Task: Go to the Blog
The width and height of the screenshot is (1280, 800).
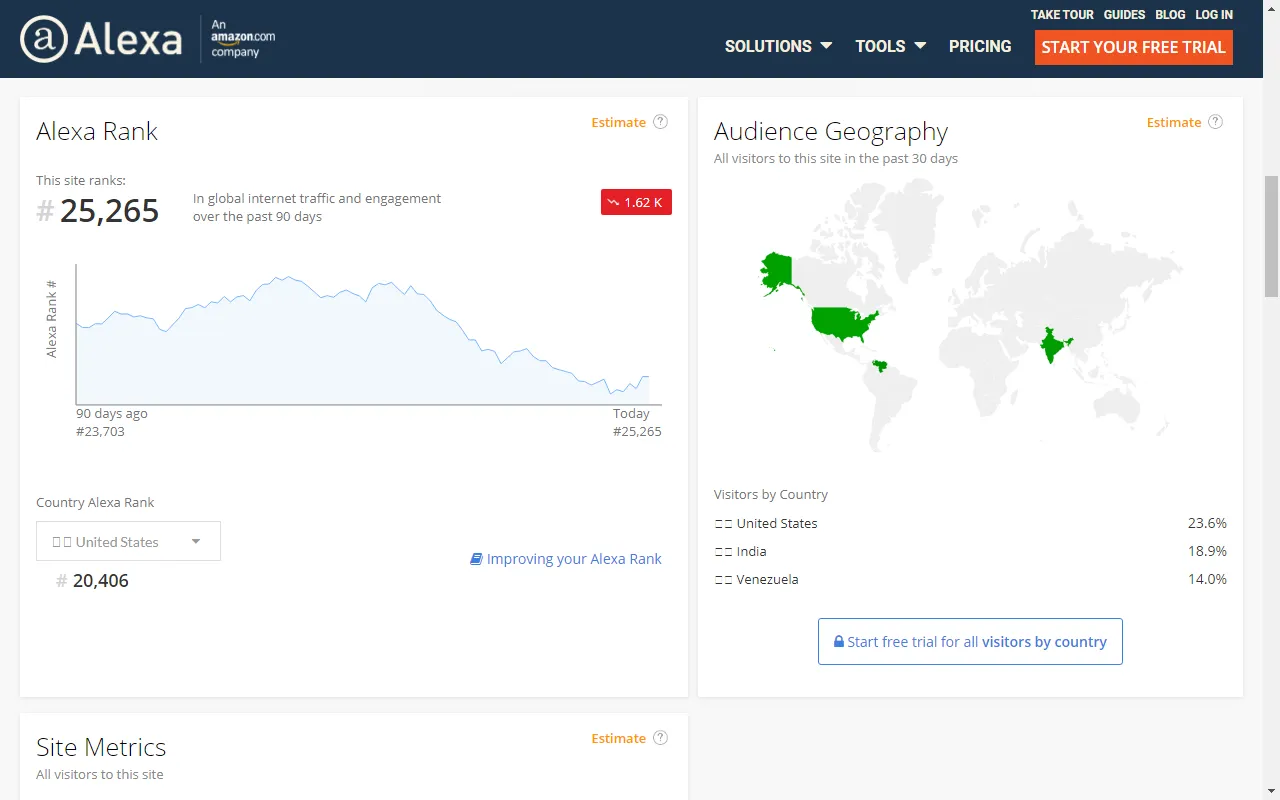Action: click(x=1170, y=15)
